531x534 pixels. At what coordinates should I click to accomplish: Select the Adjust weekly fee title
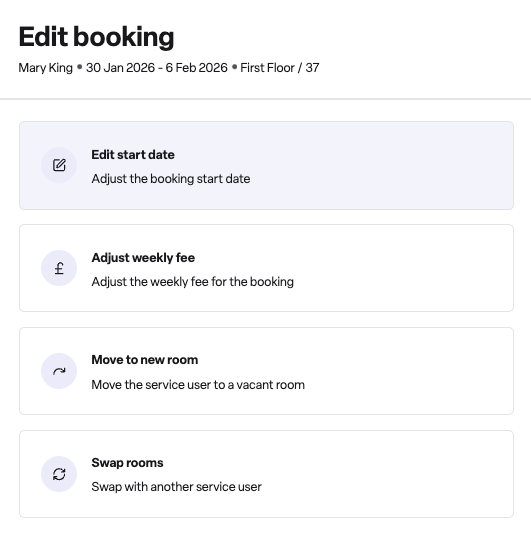(x=143, y=257)
